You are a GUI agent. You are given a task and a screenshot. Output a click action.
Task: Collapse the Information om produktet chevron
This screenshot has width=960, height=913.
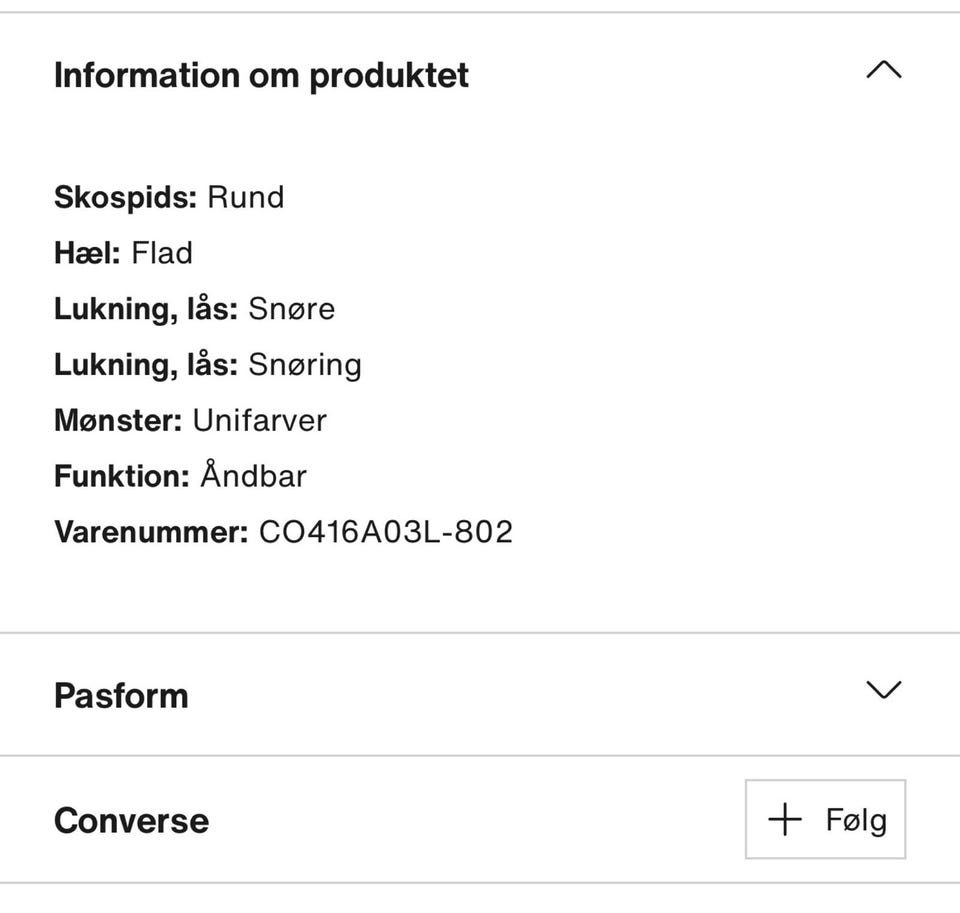883,70
